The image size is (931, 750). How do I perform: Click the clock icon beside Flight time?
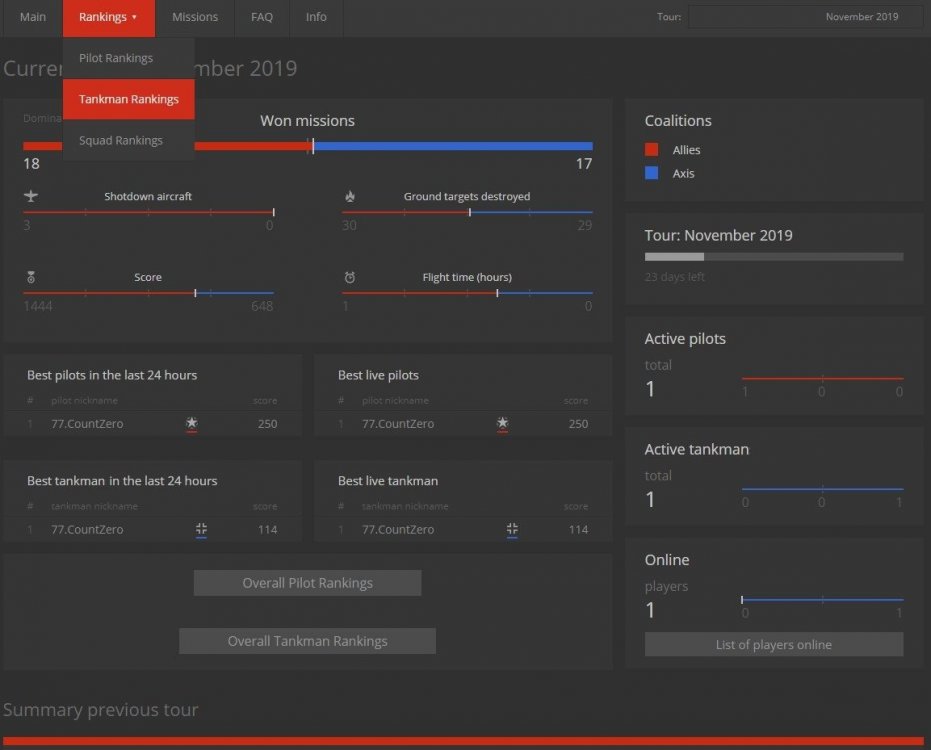coord(349,277)
